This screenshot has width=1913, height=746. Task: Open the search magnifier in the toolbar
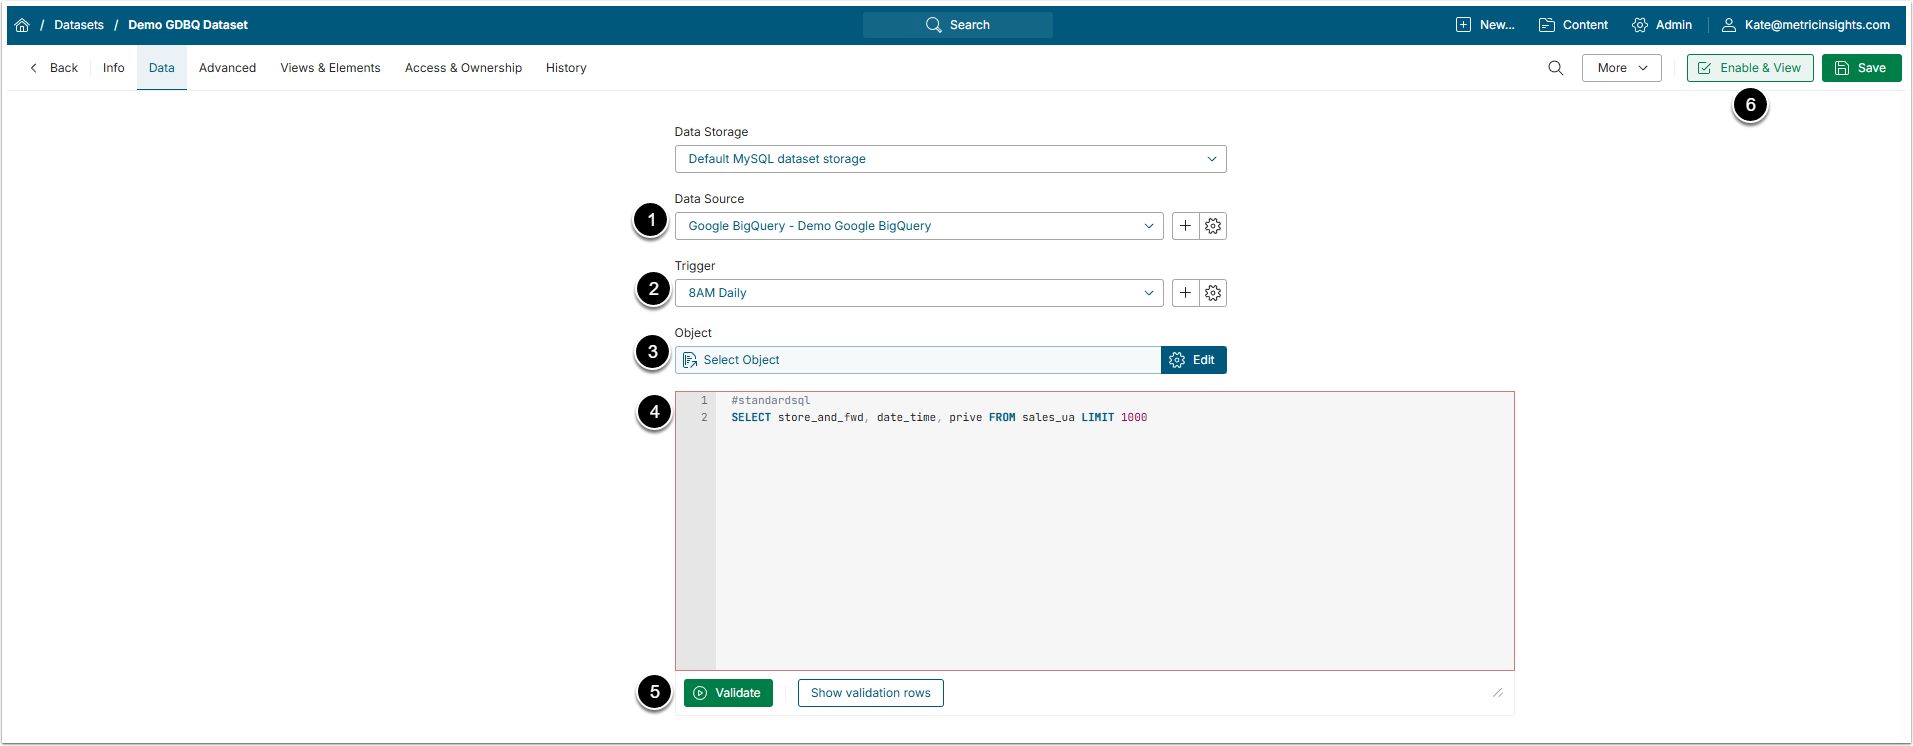click(1556, 68)
